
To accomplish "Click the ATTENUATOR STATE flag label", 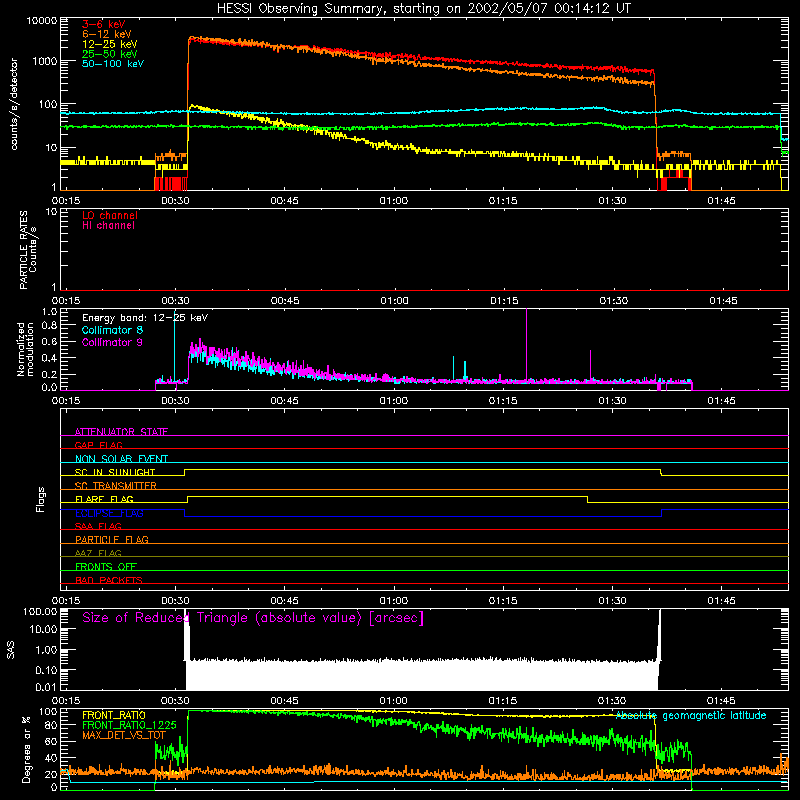I will tap(121, 432).
